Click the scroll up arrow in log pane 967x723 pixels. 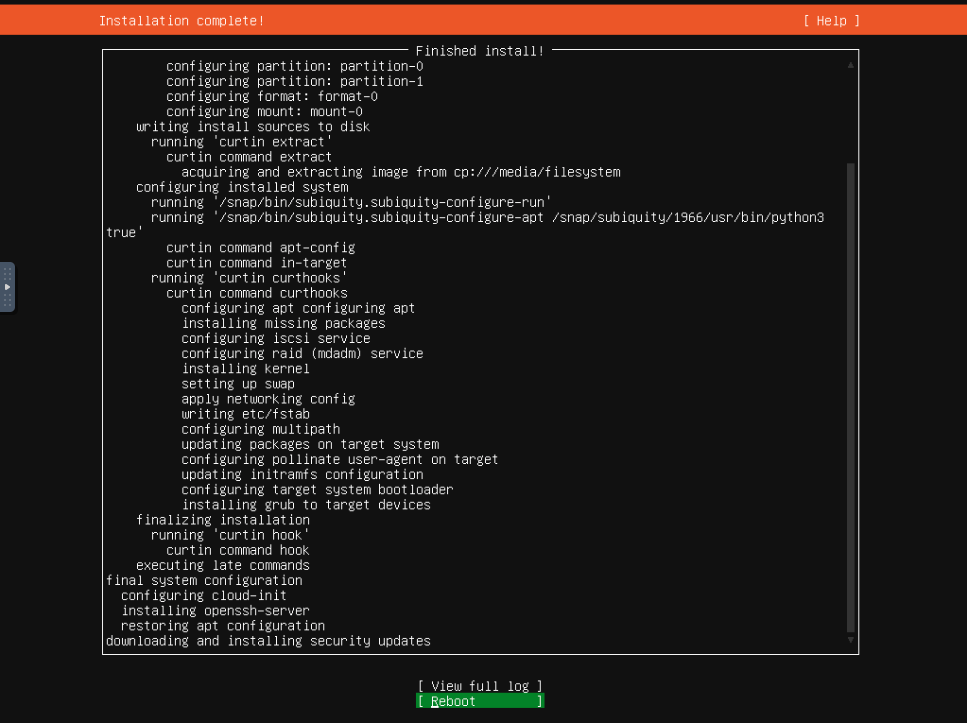[850, 65]
